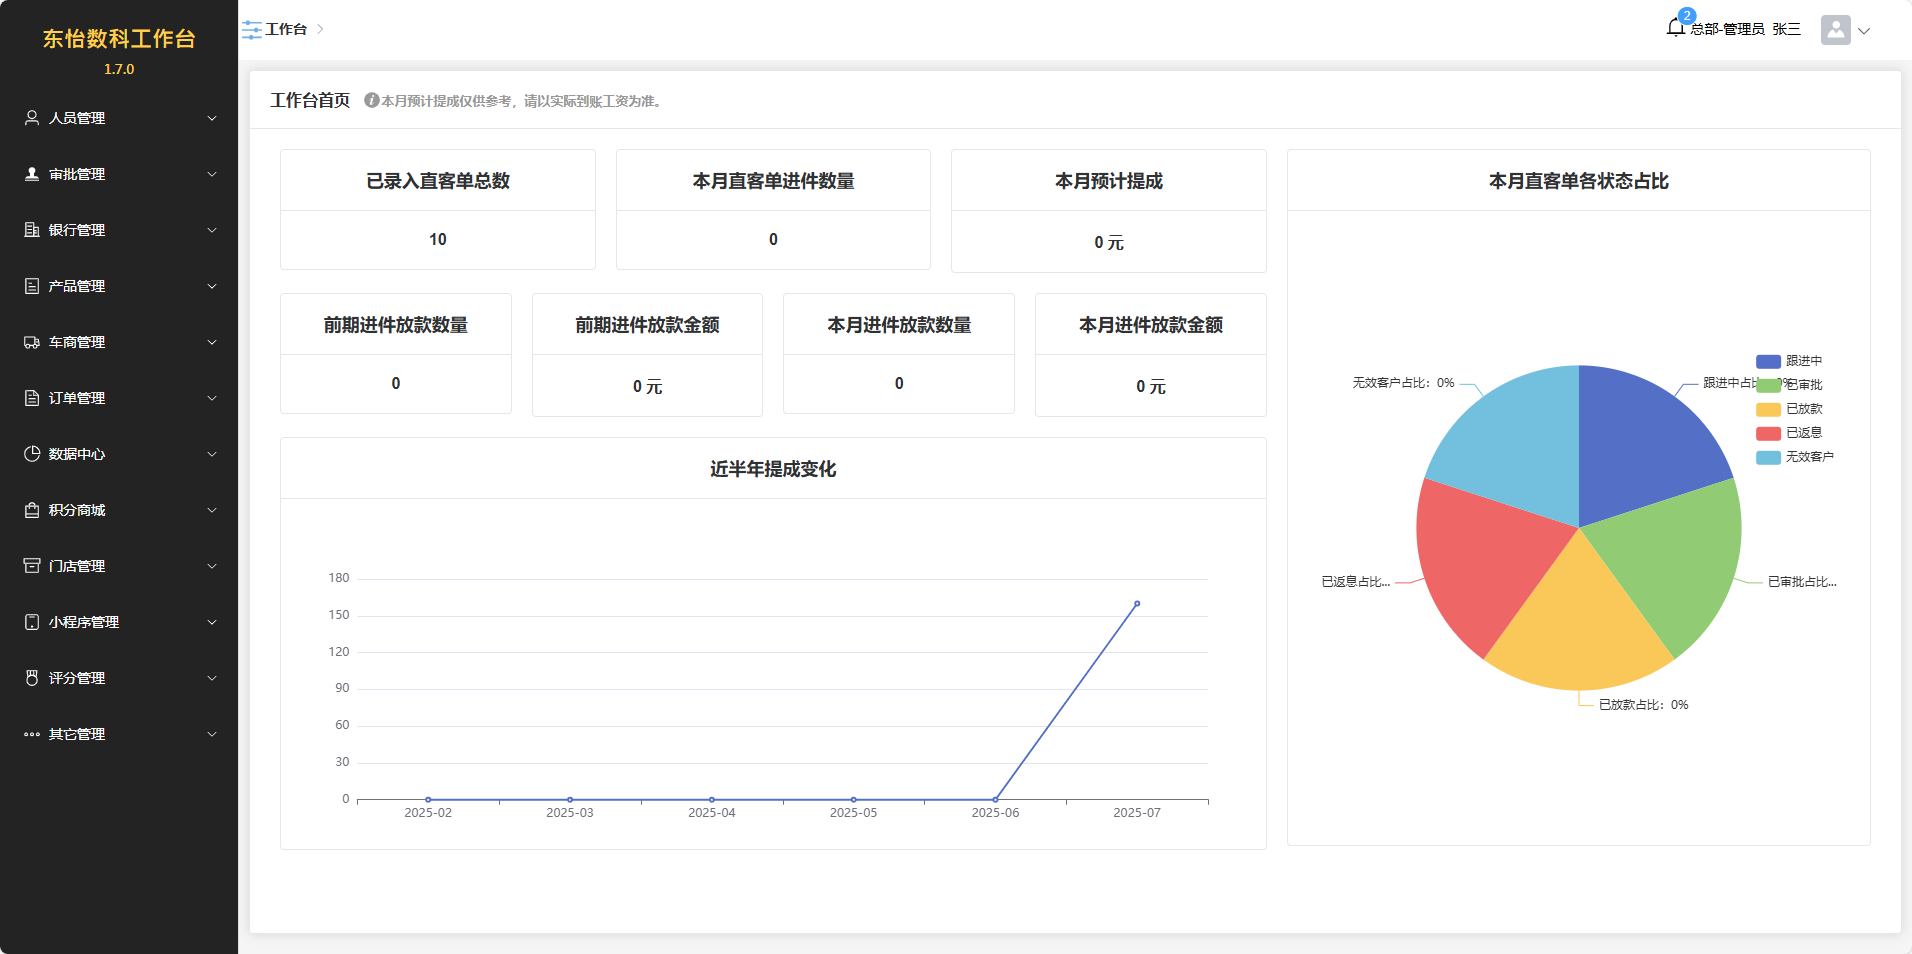Click the 人员管理 person icon

(32, 118)
